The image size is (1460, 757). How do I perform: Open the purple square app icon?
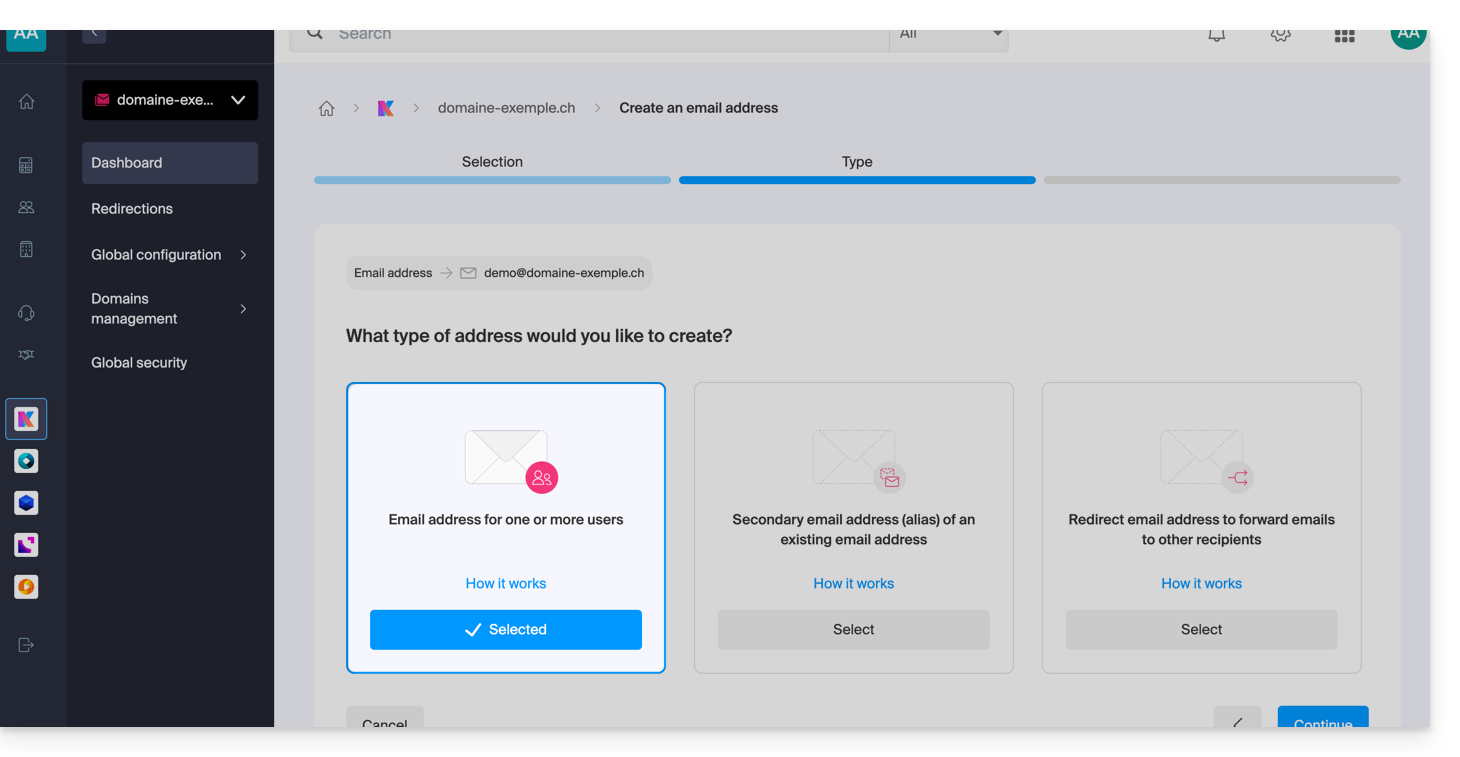coord(26,545)
